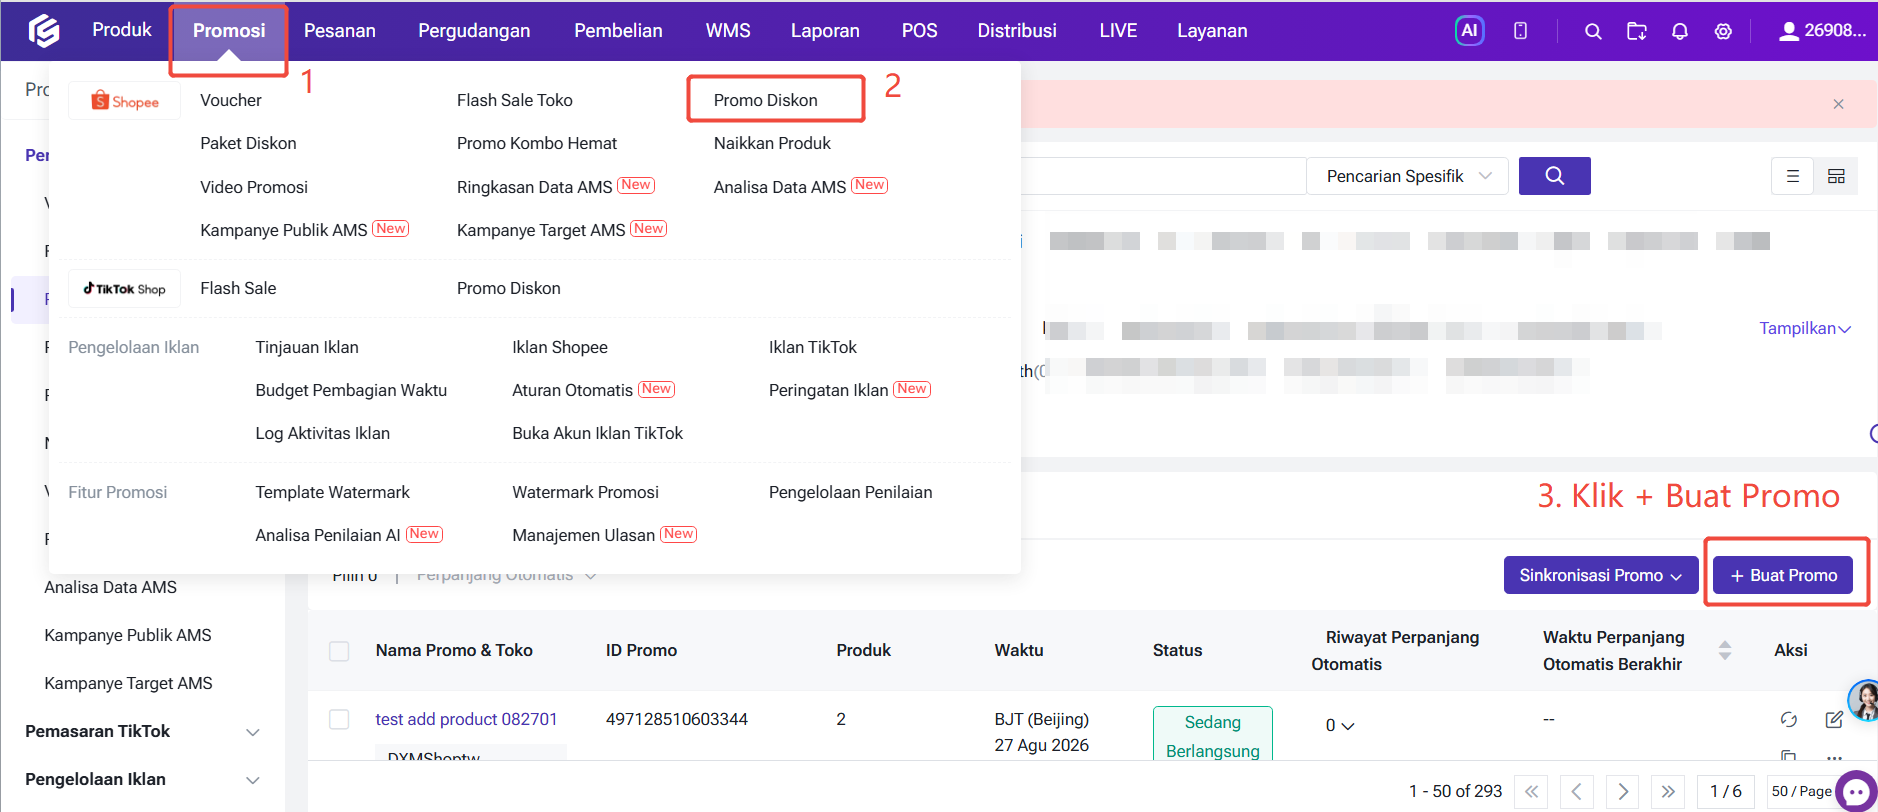1878x812 pixels.
Task: Select Promo Diskon under Shopee menu
Action: click(x=765, y=100)
